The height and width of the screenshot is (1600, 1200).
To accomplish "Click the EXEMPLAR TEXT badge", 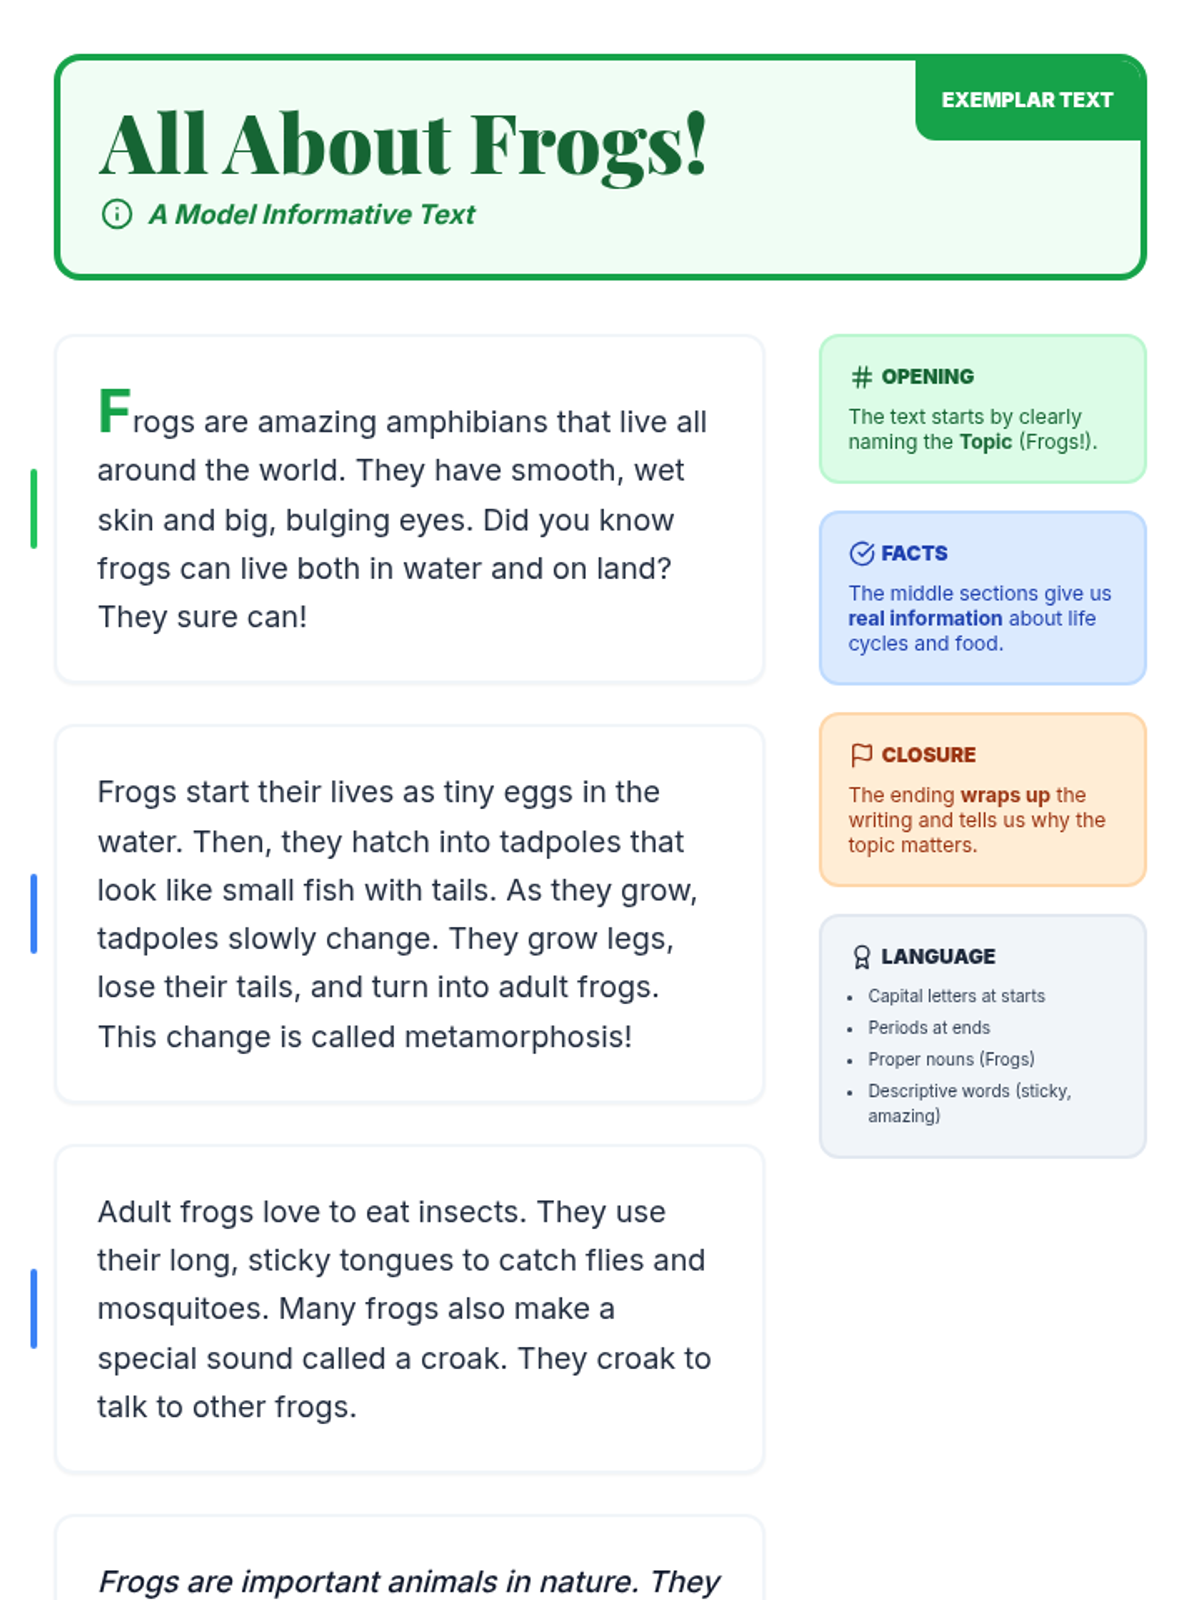I will coord(1027,100).
